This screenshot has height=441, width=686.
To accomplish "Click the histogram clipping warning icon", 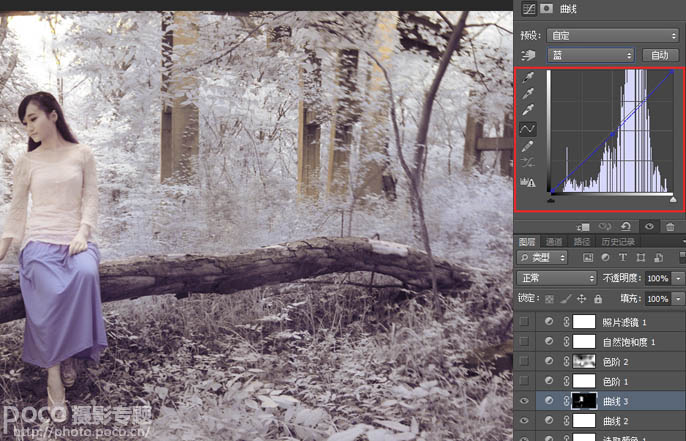I will coord(528,182).
